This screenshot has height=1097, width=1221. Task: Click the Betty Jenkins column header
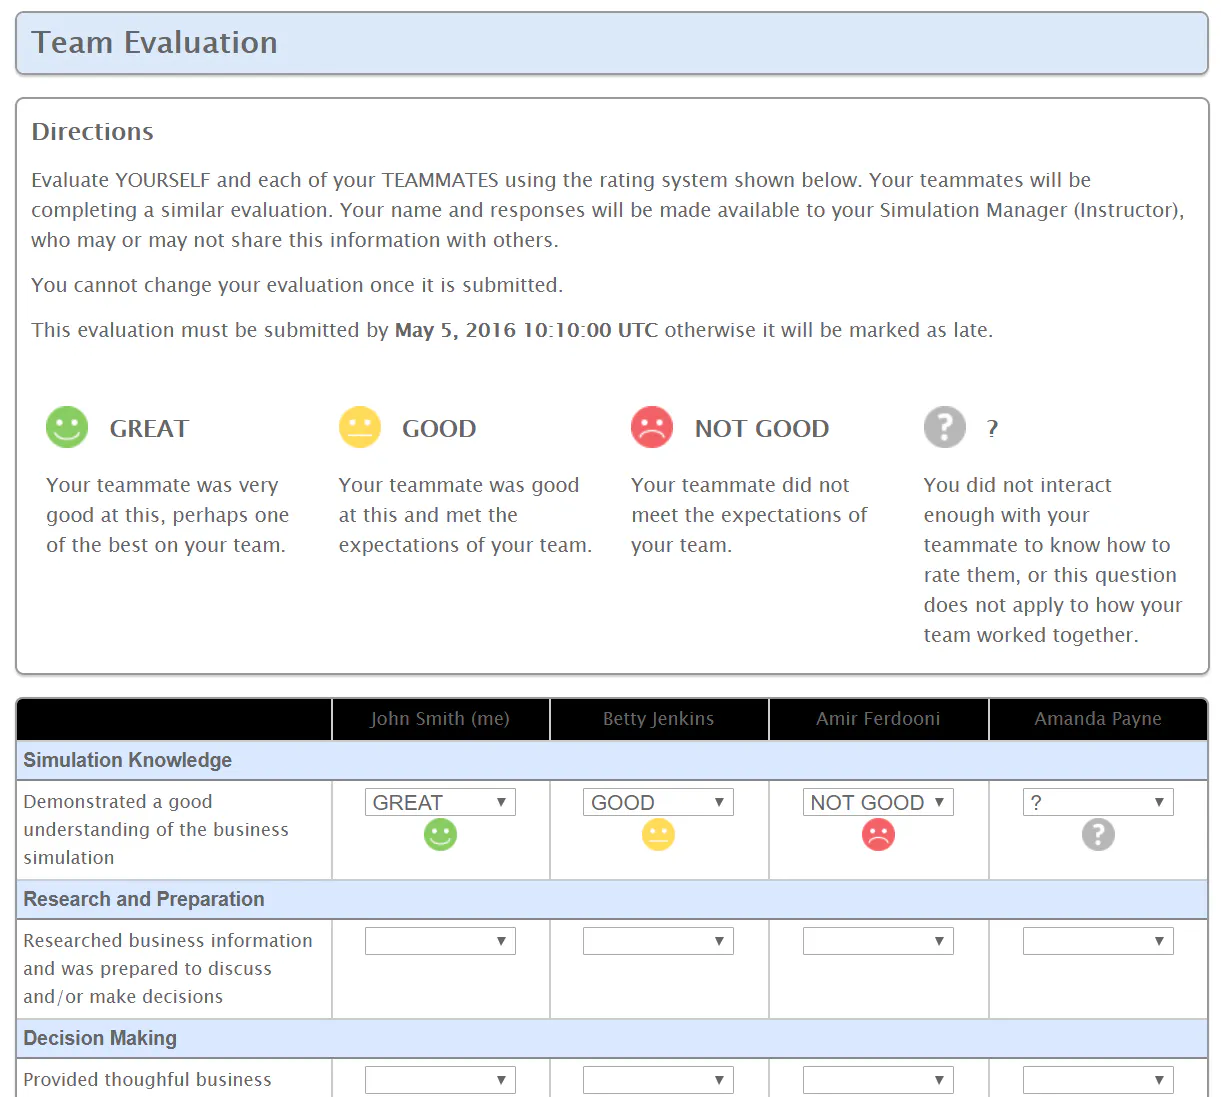659,719
